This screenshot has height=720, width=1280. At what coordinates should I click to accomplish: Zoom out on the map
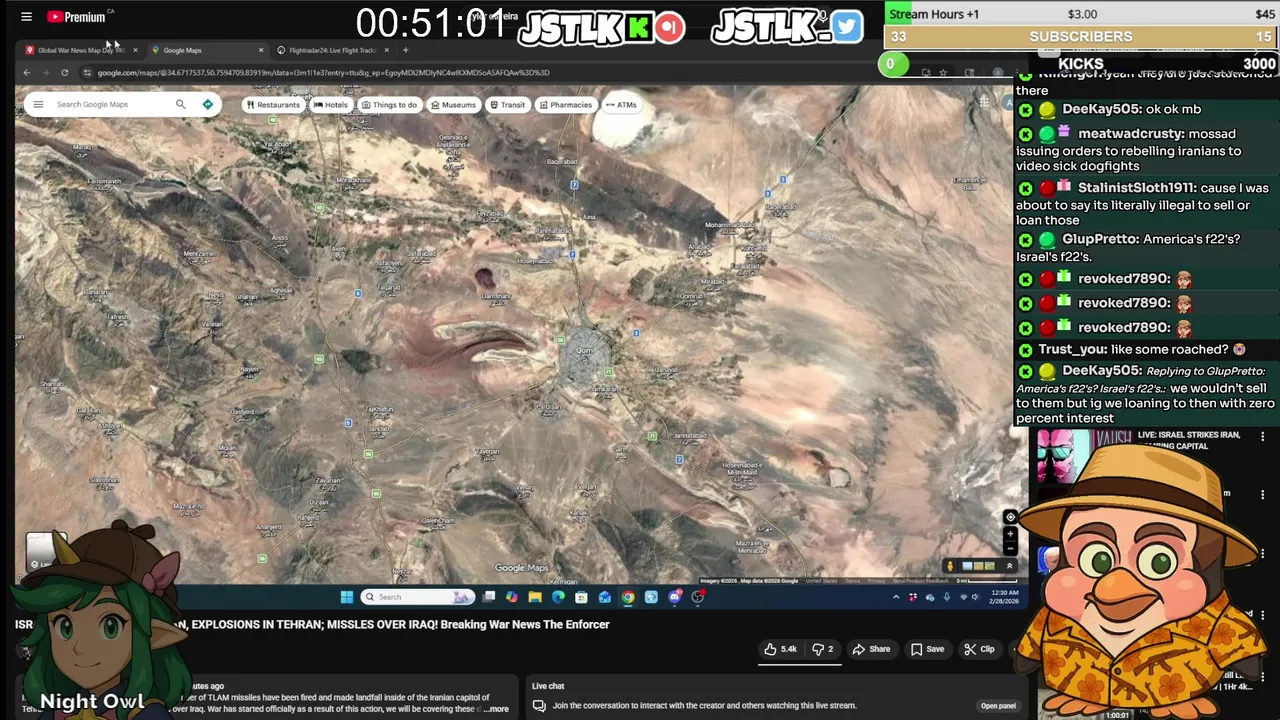tap(1010, 548)
